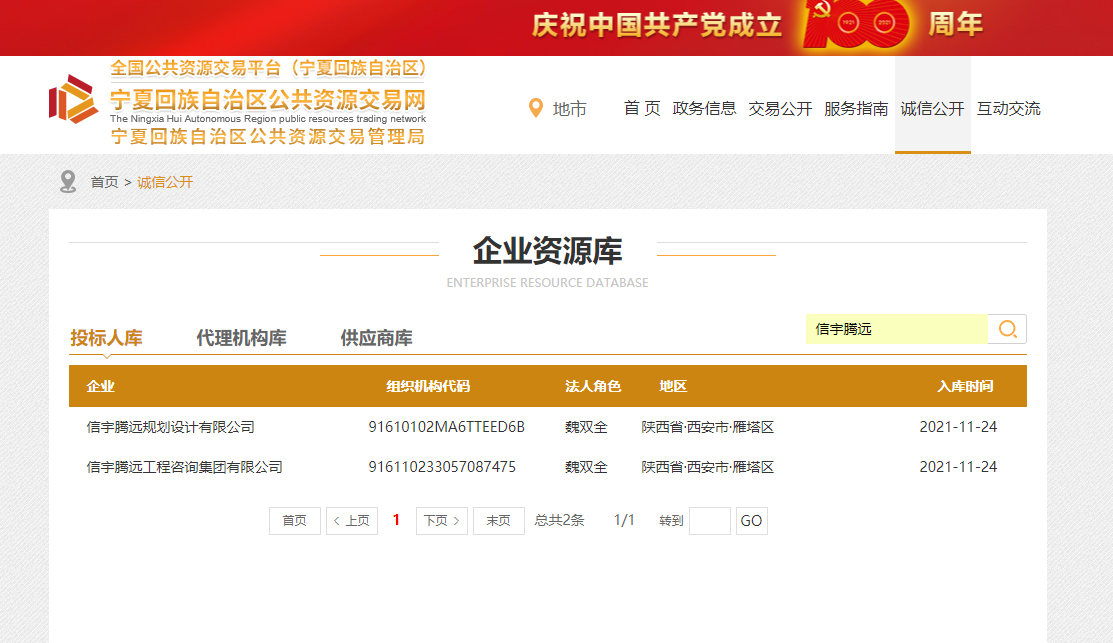Click the breadcrumb location marker icon
Image resolution: width=1113 pixels, height=643 pixels.
click(67, 182)
